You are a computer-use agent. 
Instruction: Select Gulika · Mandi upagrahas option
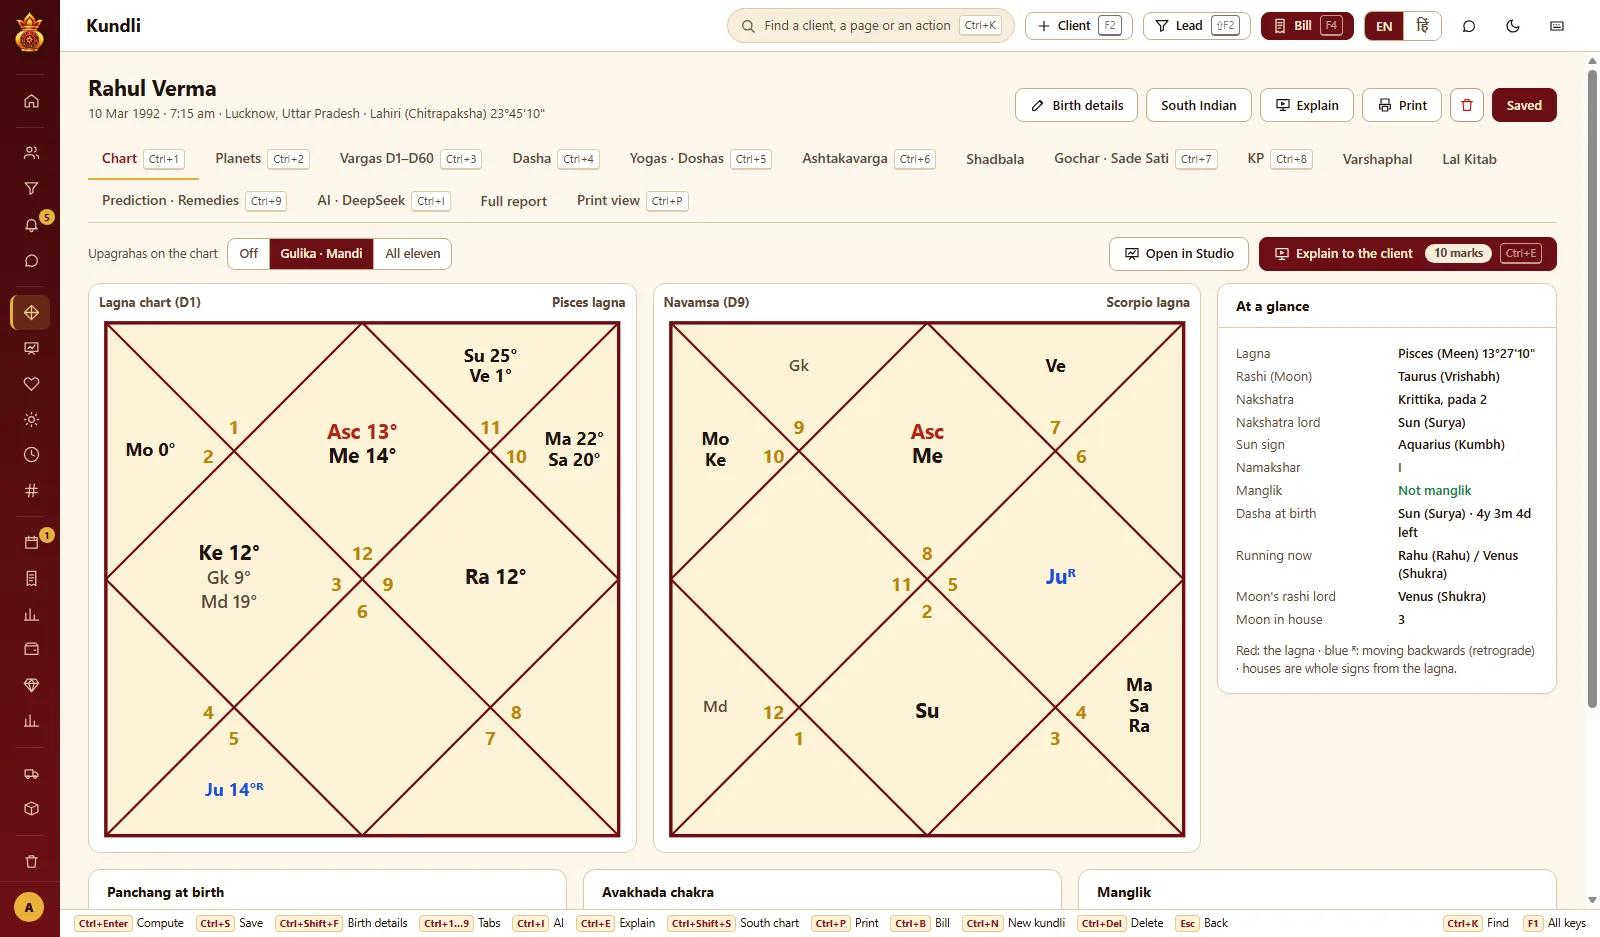coord(321,254)
